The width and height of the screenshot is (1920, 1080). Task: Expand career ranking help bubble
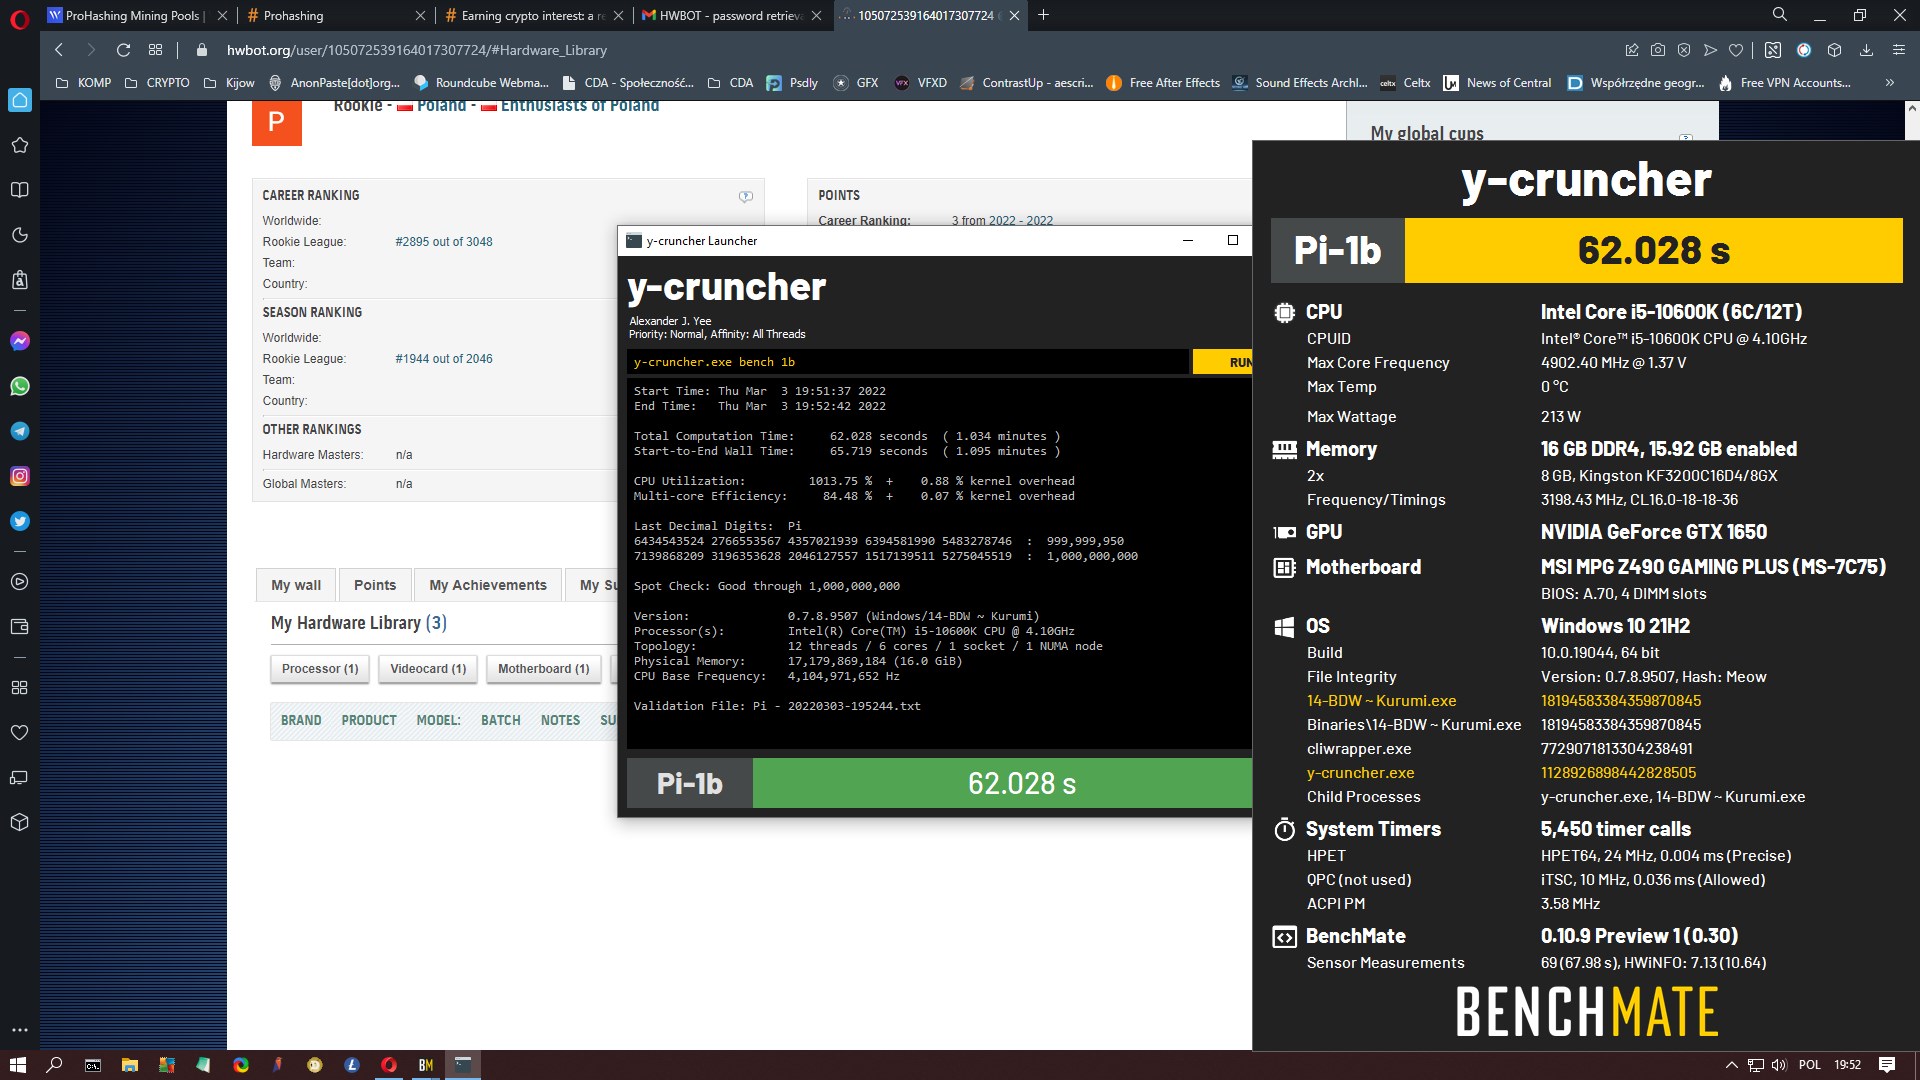(x=746, y=196)
